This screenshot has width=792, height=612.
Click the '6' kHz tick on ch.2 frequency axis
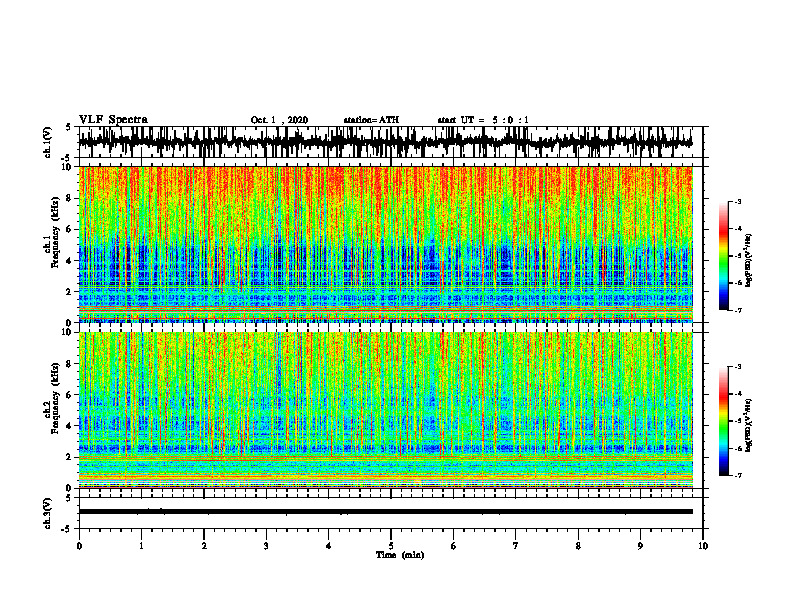click(70, 395)
